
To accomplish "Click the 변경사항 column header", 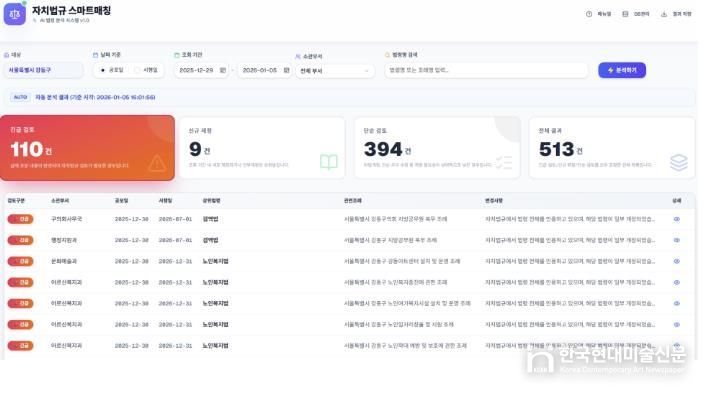I will click(494, 201).
